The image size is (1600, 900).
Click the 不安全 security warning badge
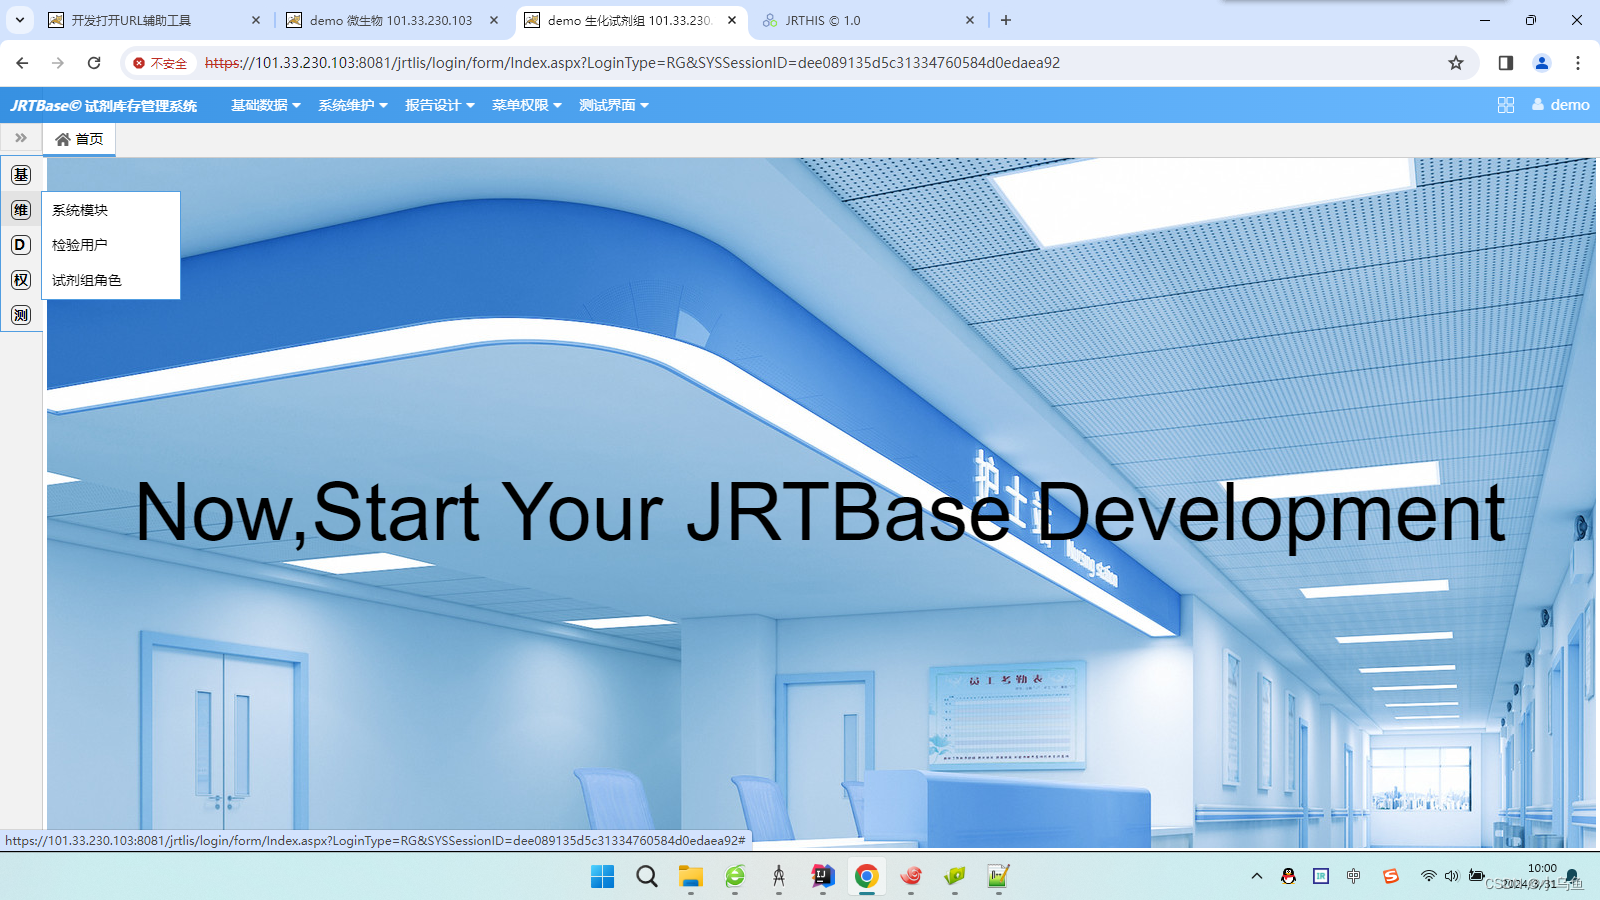coord(160,63)
